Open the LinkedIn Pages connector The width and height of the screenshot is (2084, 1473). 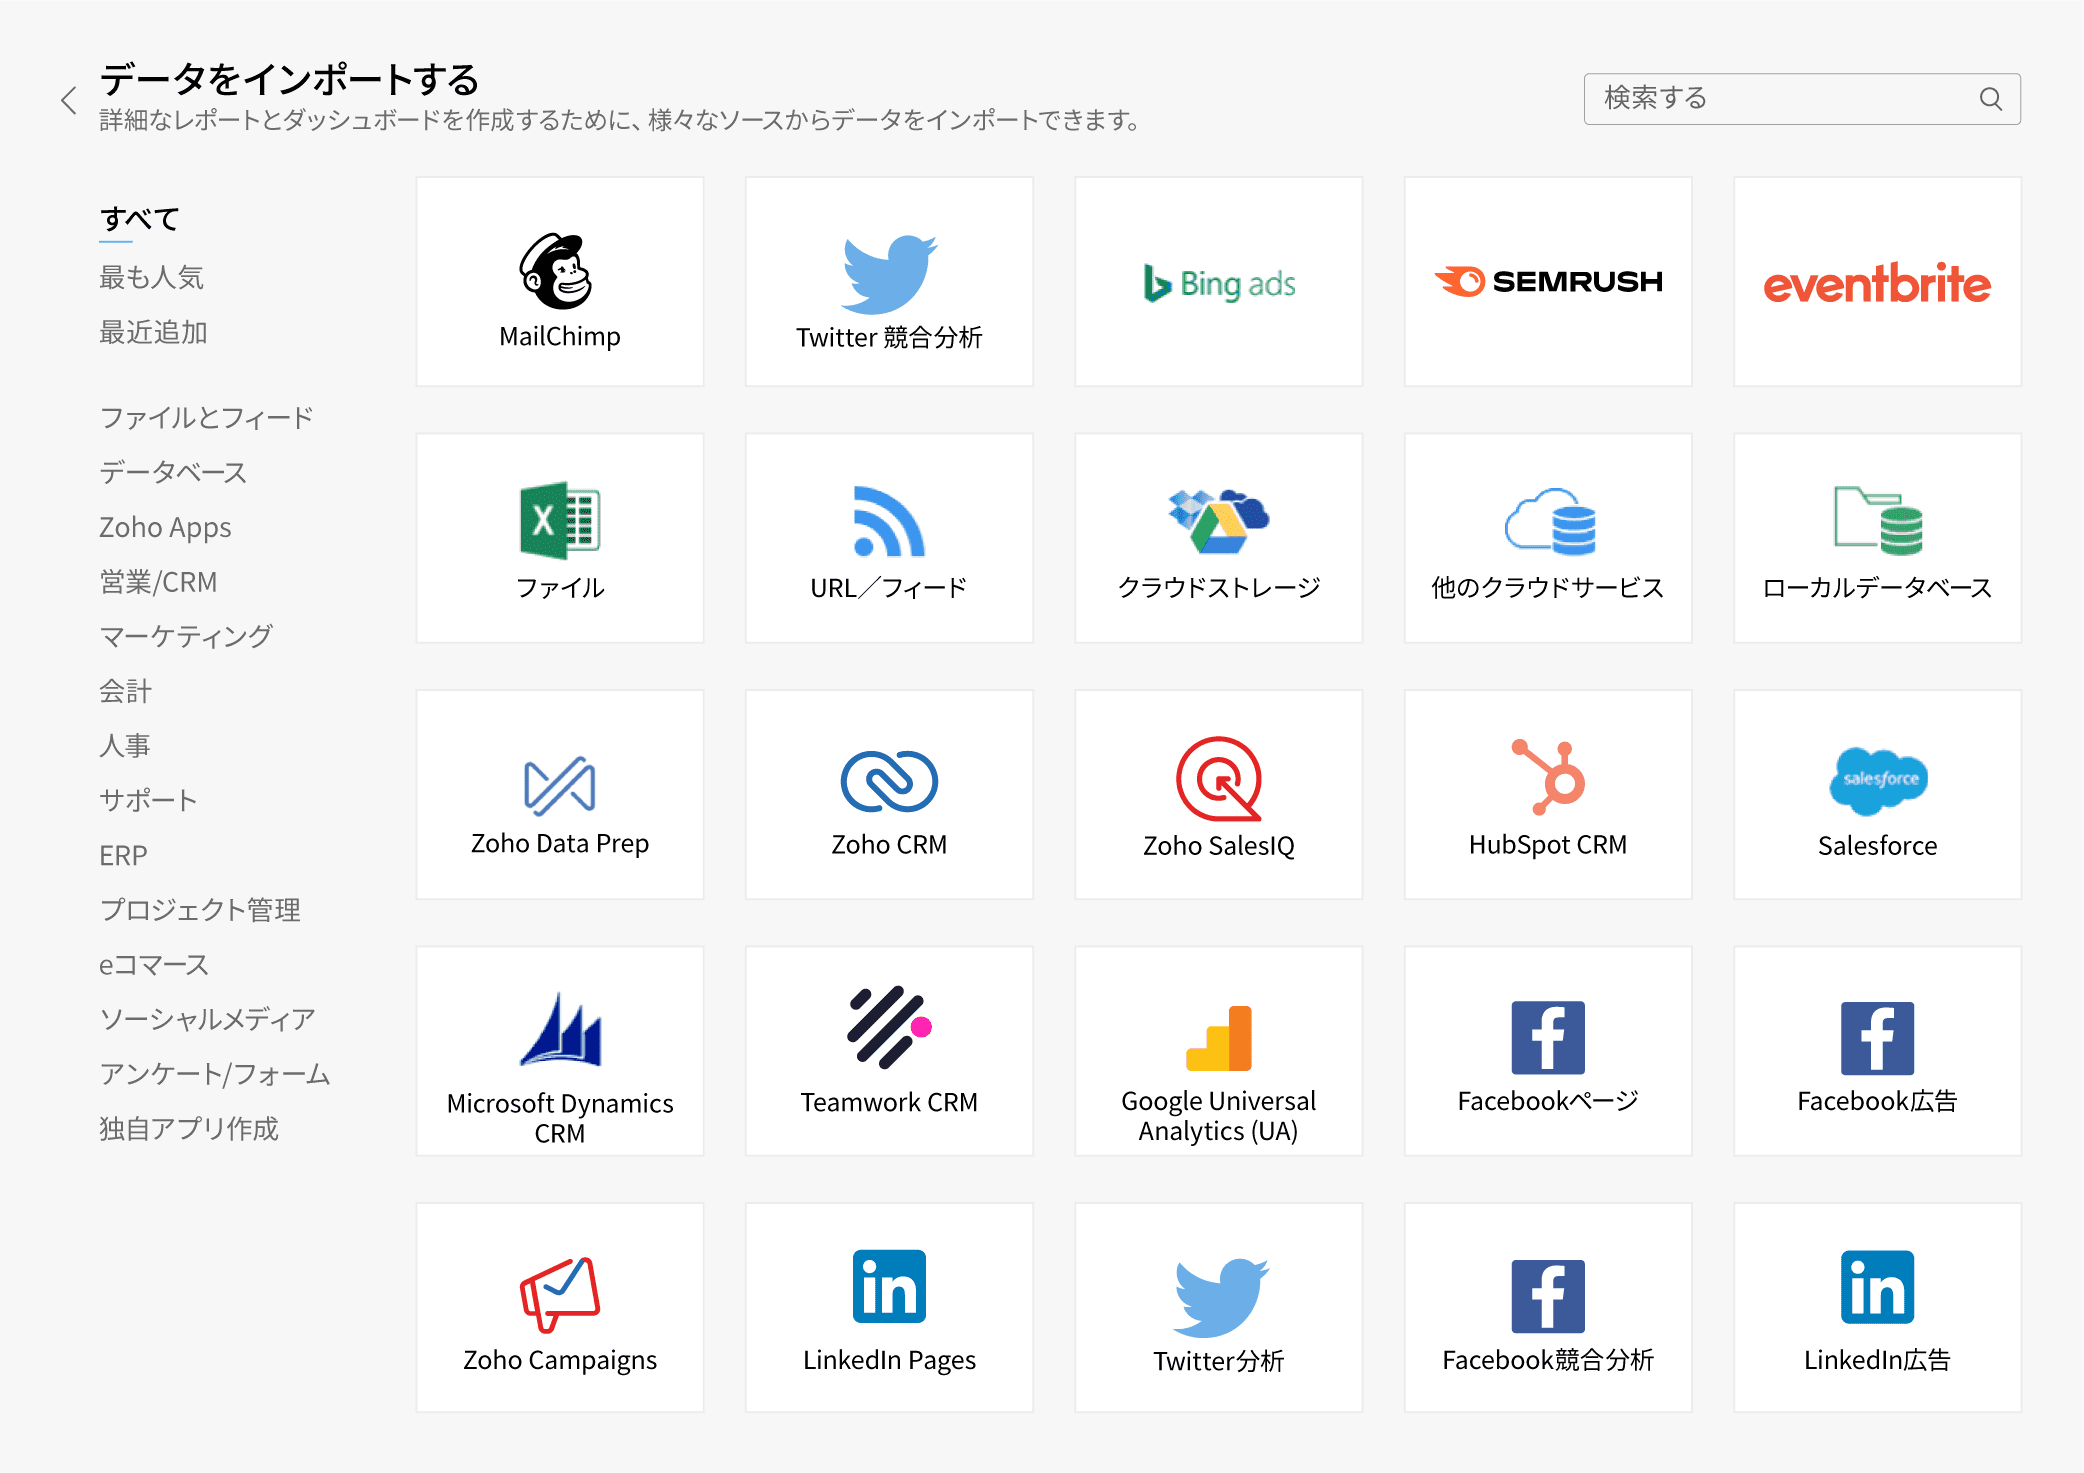coord(888,1307)
